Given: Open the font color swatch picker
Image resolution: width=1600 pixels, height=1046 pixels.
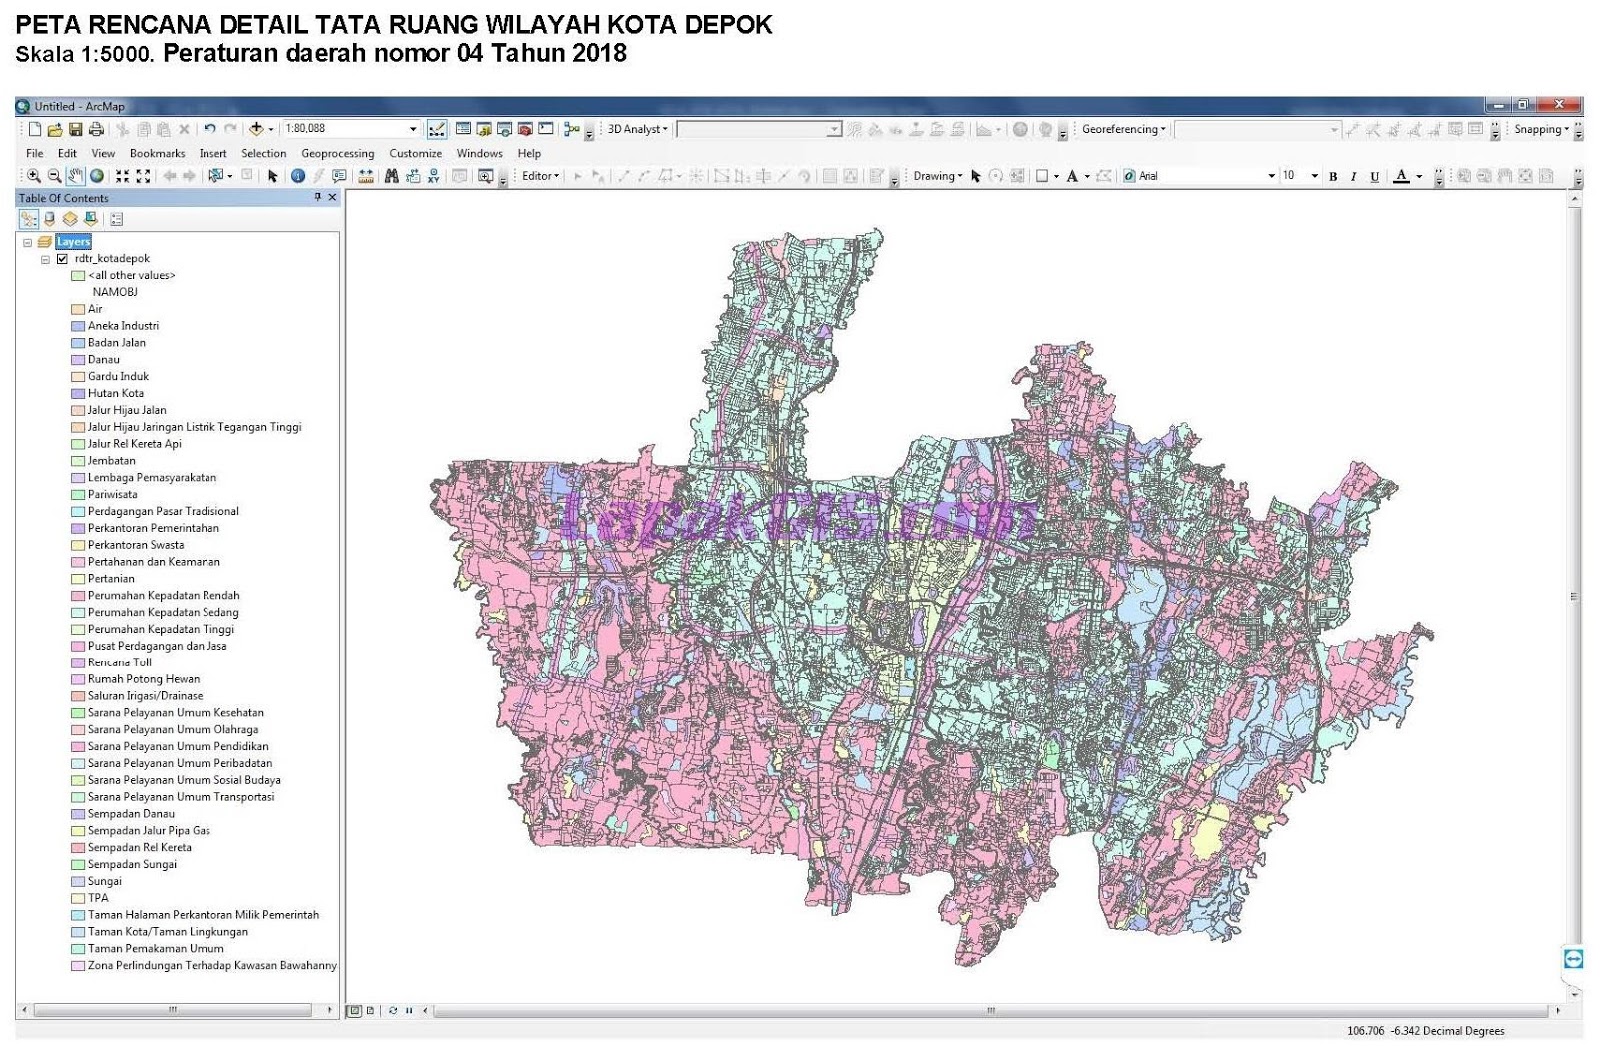Looking at the screenshot, I should (x=1418, y=176).
